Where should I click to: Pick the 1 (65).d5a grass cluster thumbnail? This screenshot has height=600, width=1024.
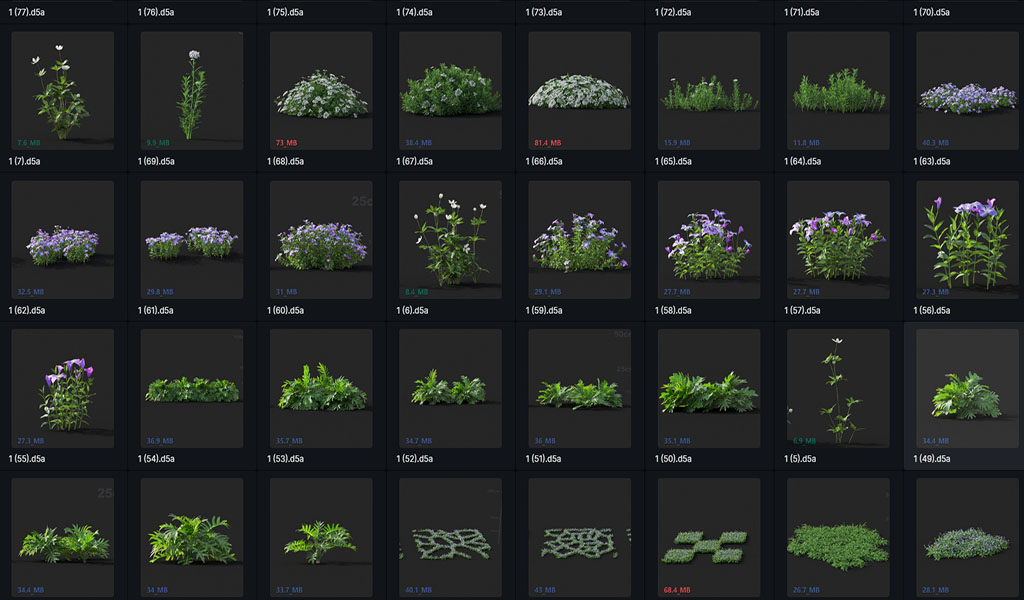708,90
